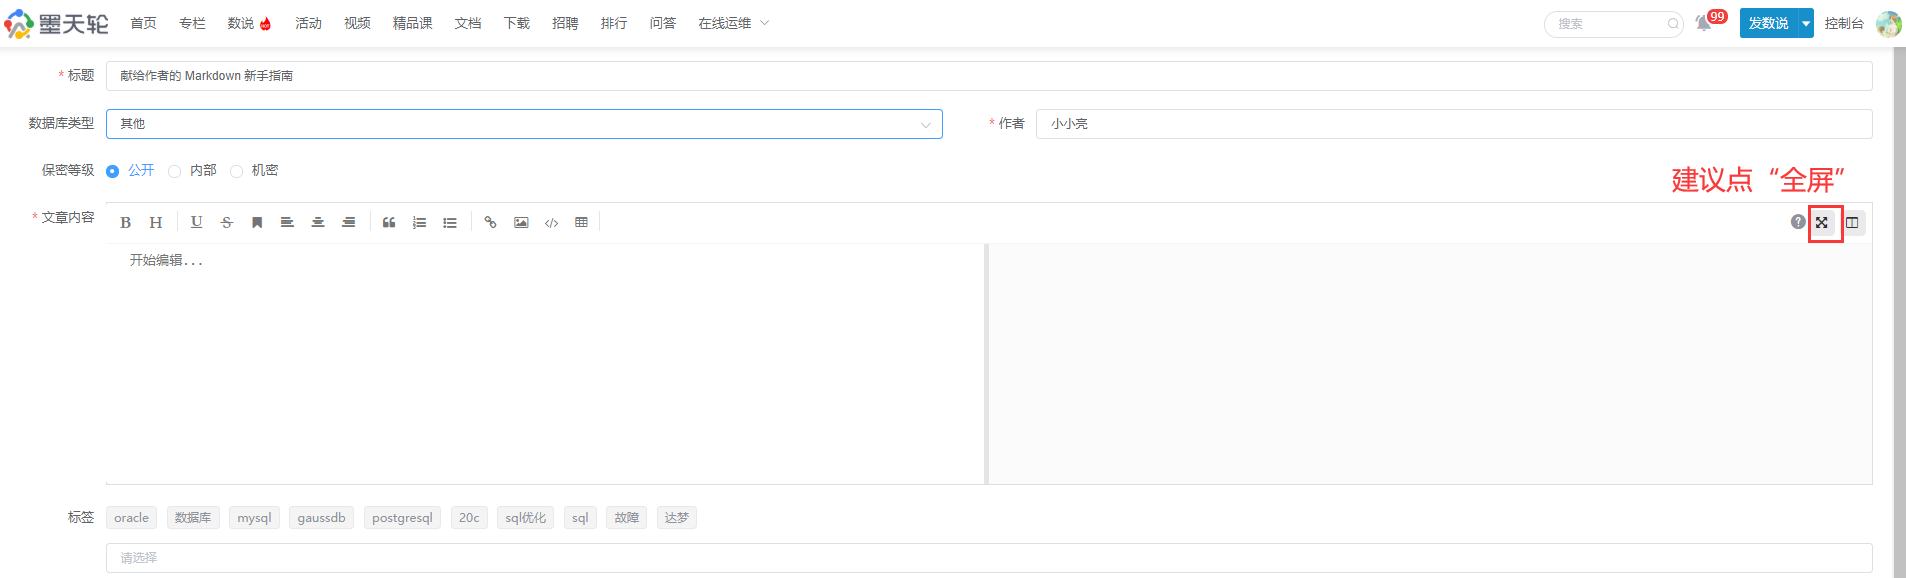Viewport: 1906px width, 578px height.
Task: Select 公开 confidentiality radio
Action: click(x=112, y=171)
